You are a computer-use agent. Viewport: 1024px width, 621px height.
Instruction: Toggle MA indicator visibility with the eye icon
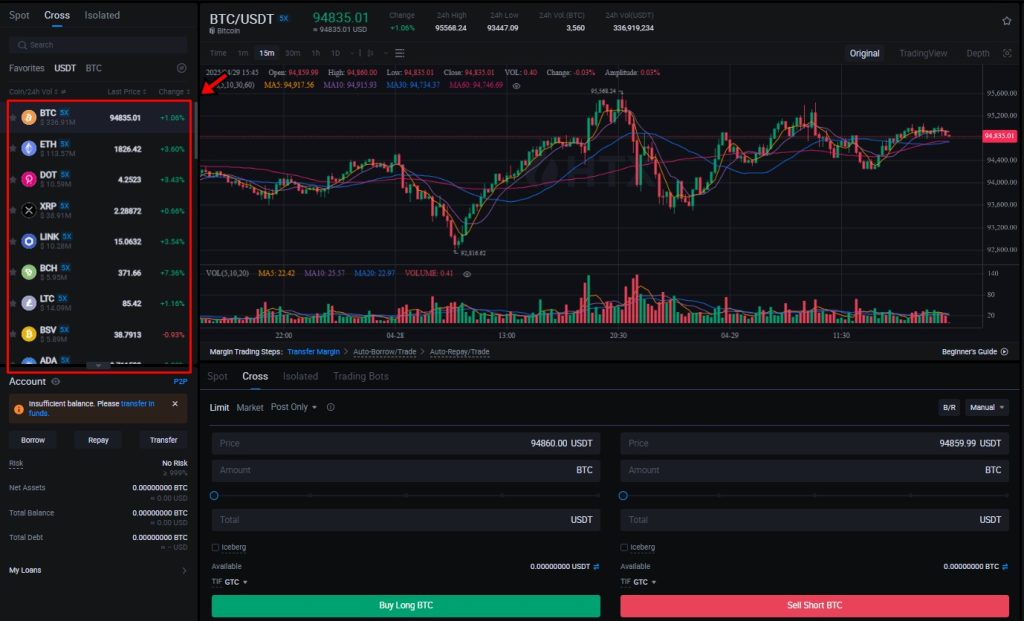pos(516,86)
